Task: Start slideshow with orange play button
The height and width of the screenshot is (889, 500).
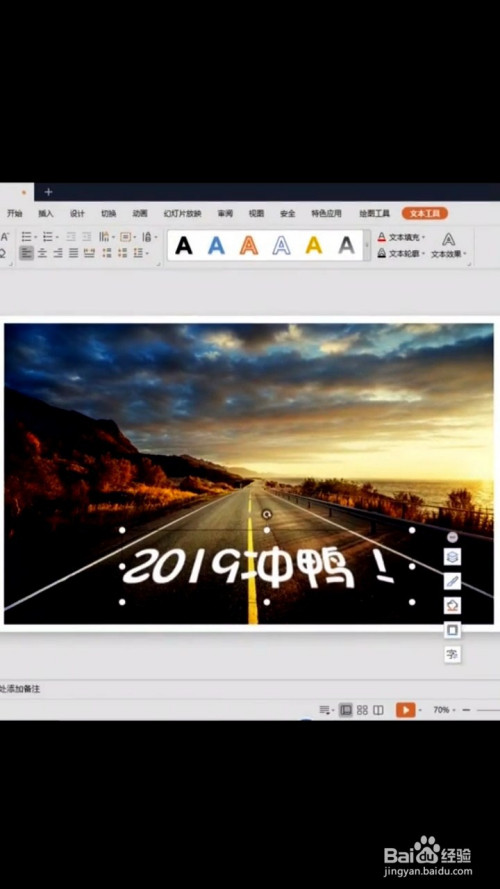Action: pyautogui.click(x=405, y=710)
